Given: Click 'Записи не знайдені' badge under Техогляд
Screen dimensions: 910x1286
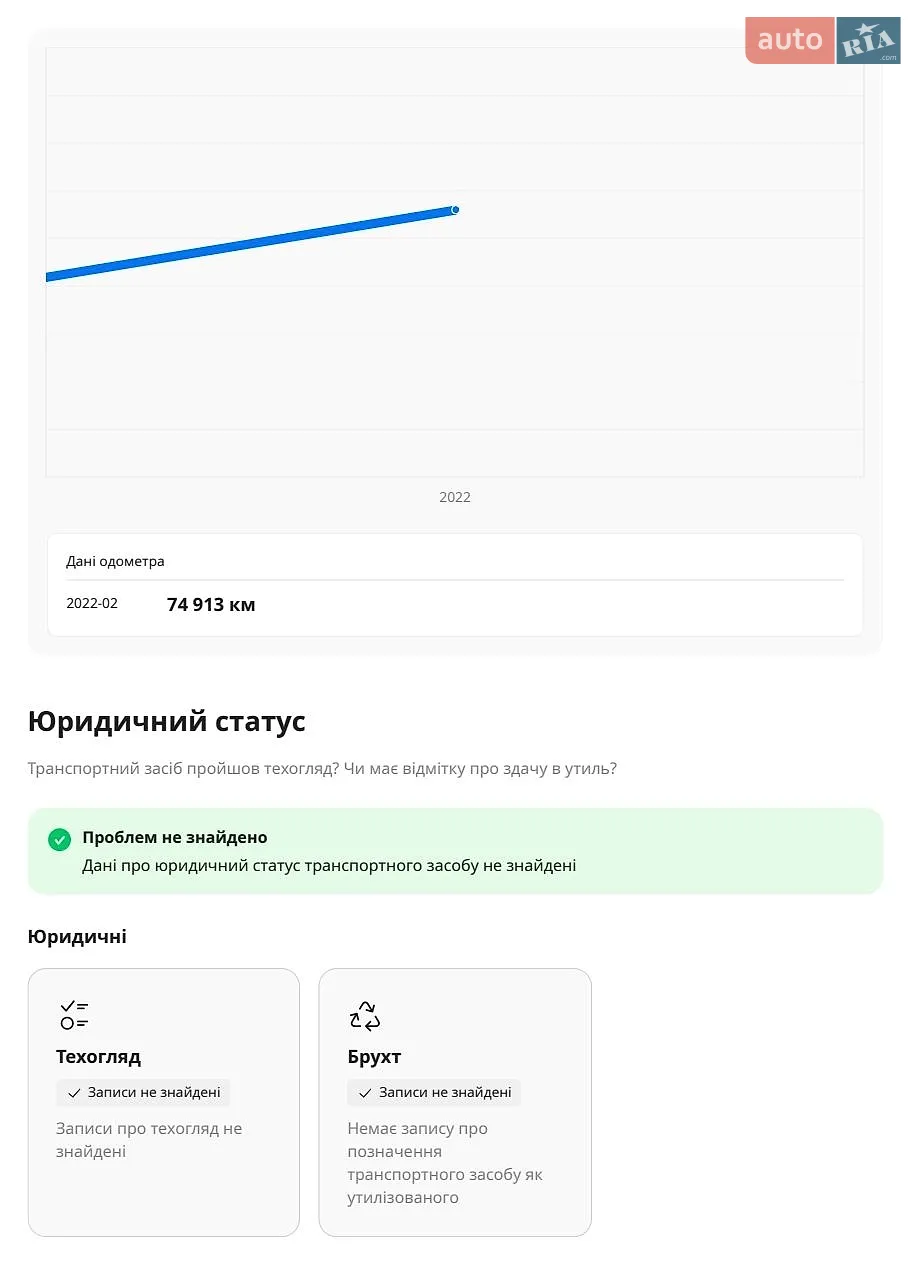Looking at the screenshot, I should click(143, 1093).
